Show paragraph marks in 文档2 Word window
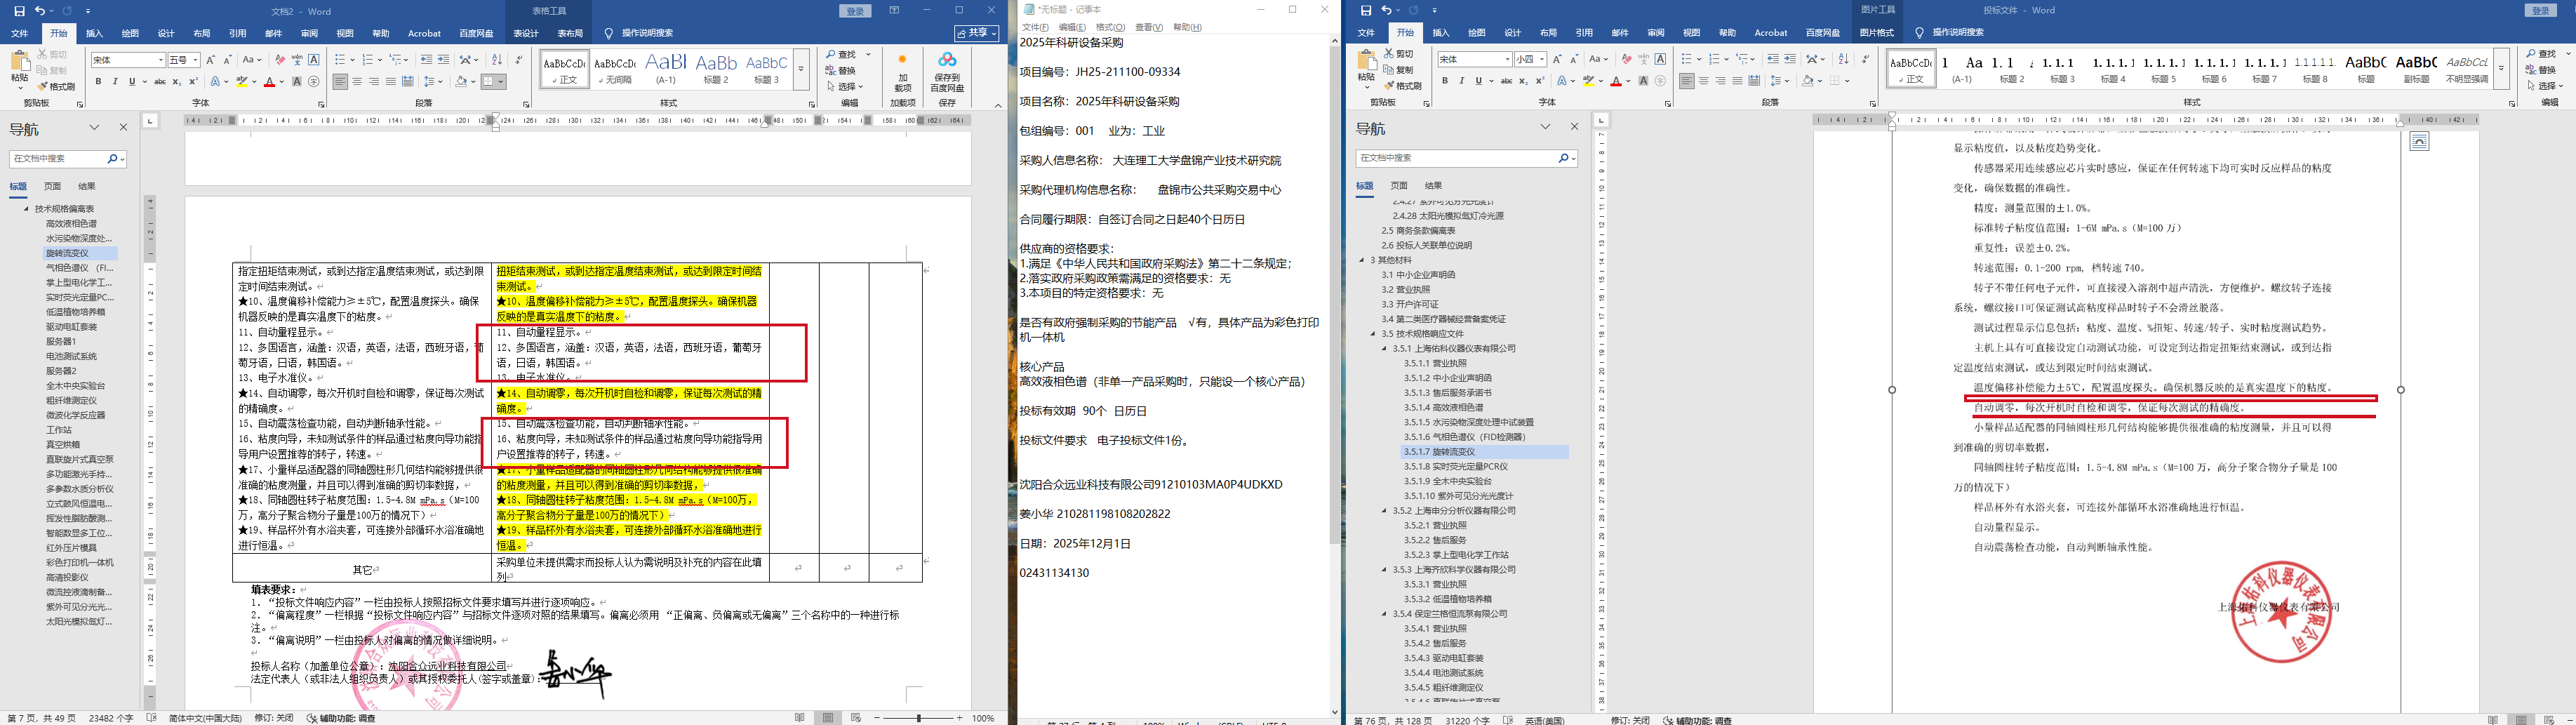2576x725 pixels. click(x=518, y=60)
